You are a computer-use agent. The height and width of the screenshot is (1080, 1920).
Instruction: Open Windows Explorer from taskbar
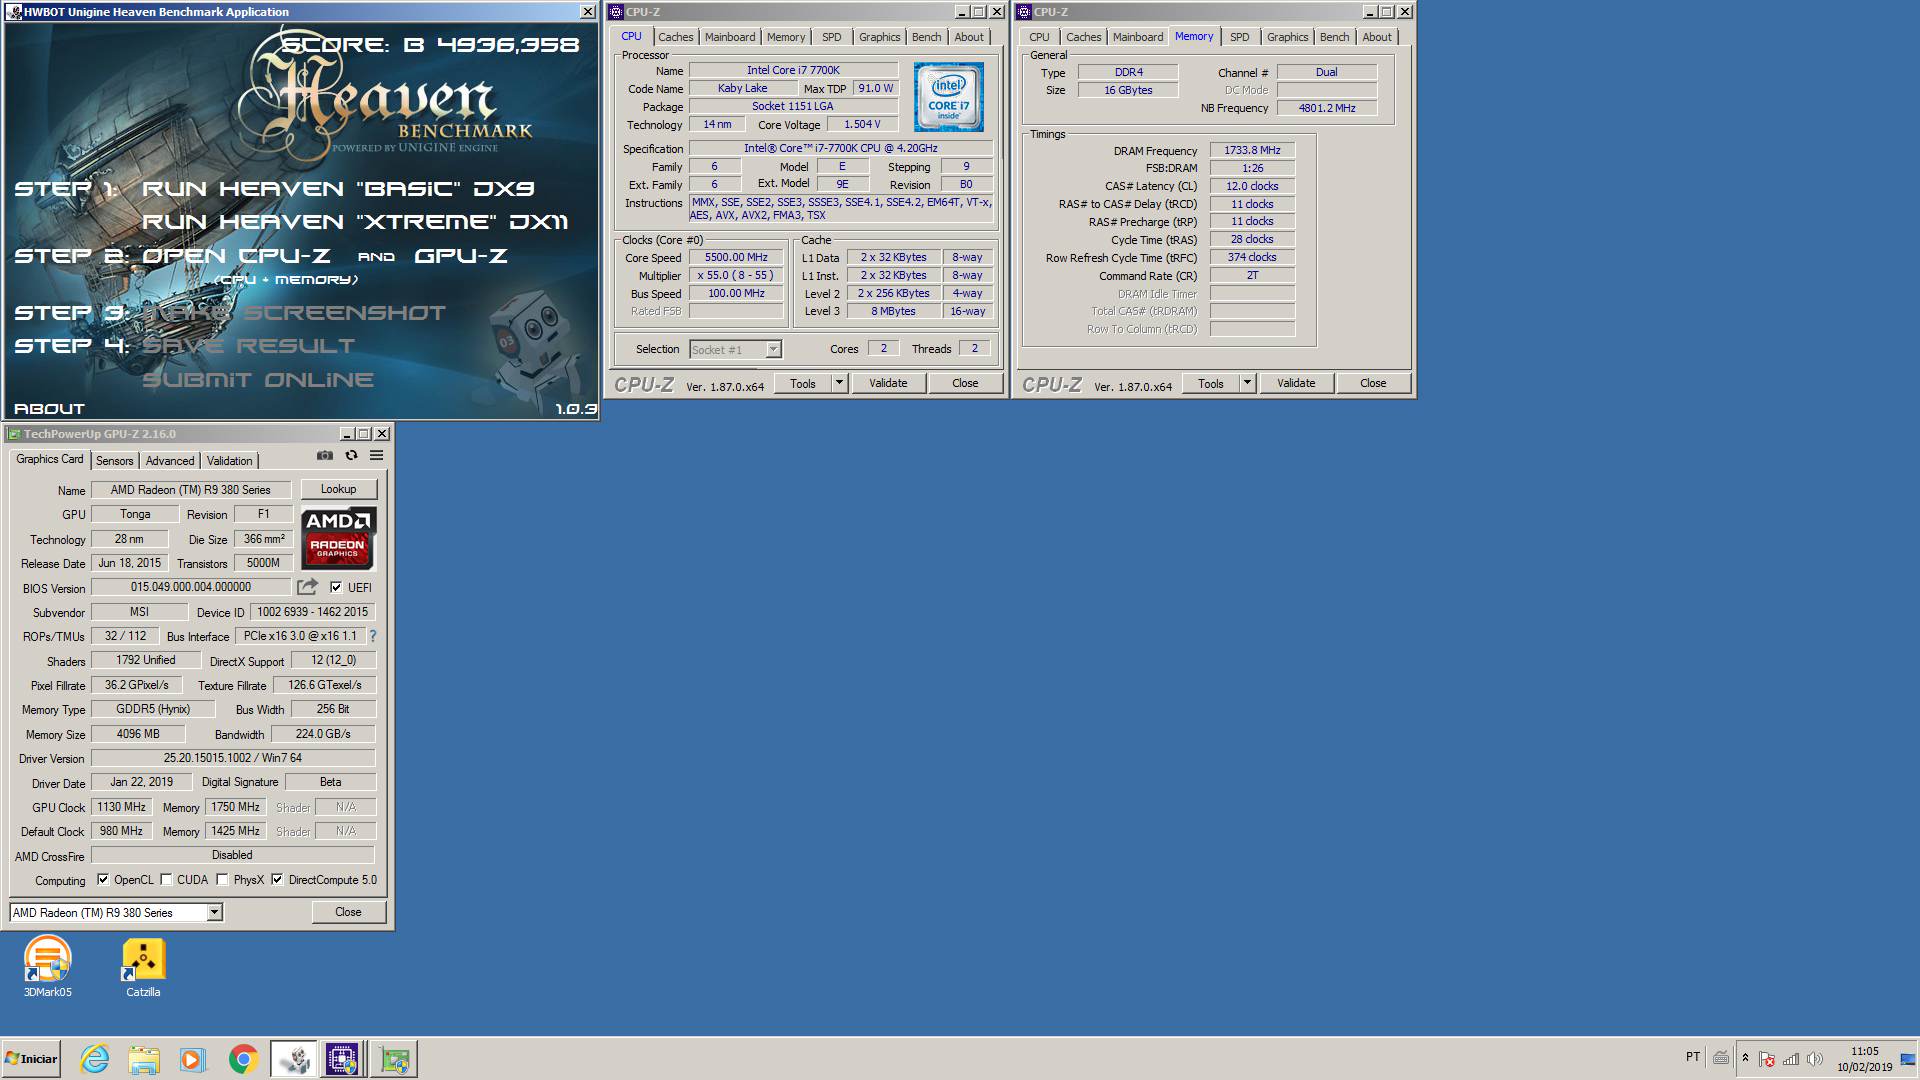pyautogui.click(x=144, y=1059)
